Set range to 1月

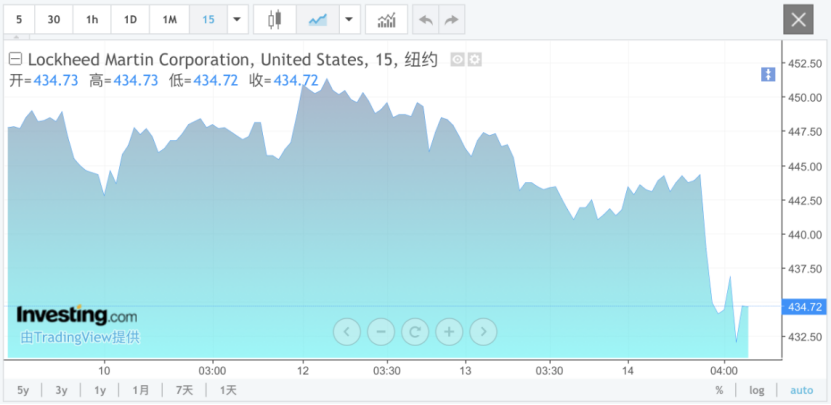pos(141,391)
